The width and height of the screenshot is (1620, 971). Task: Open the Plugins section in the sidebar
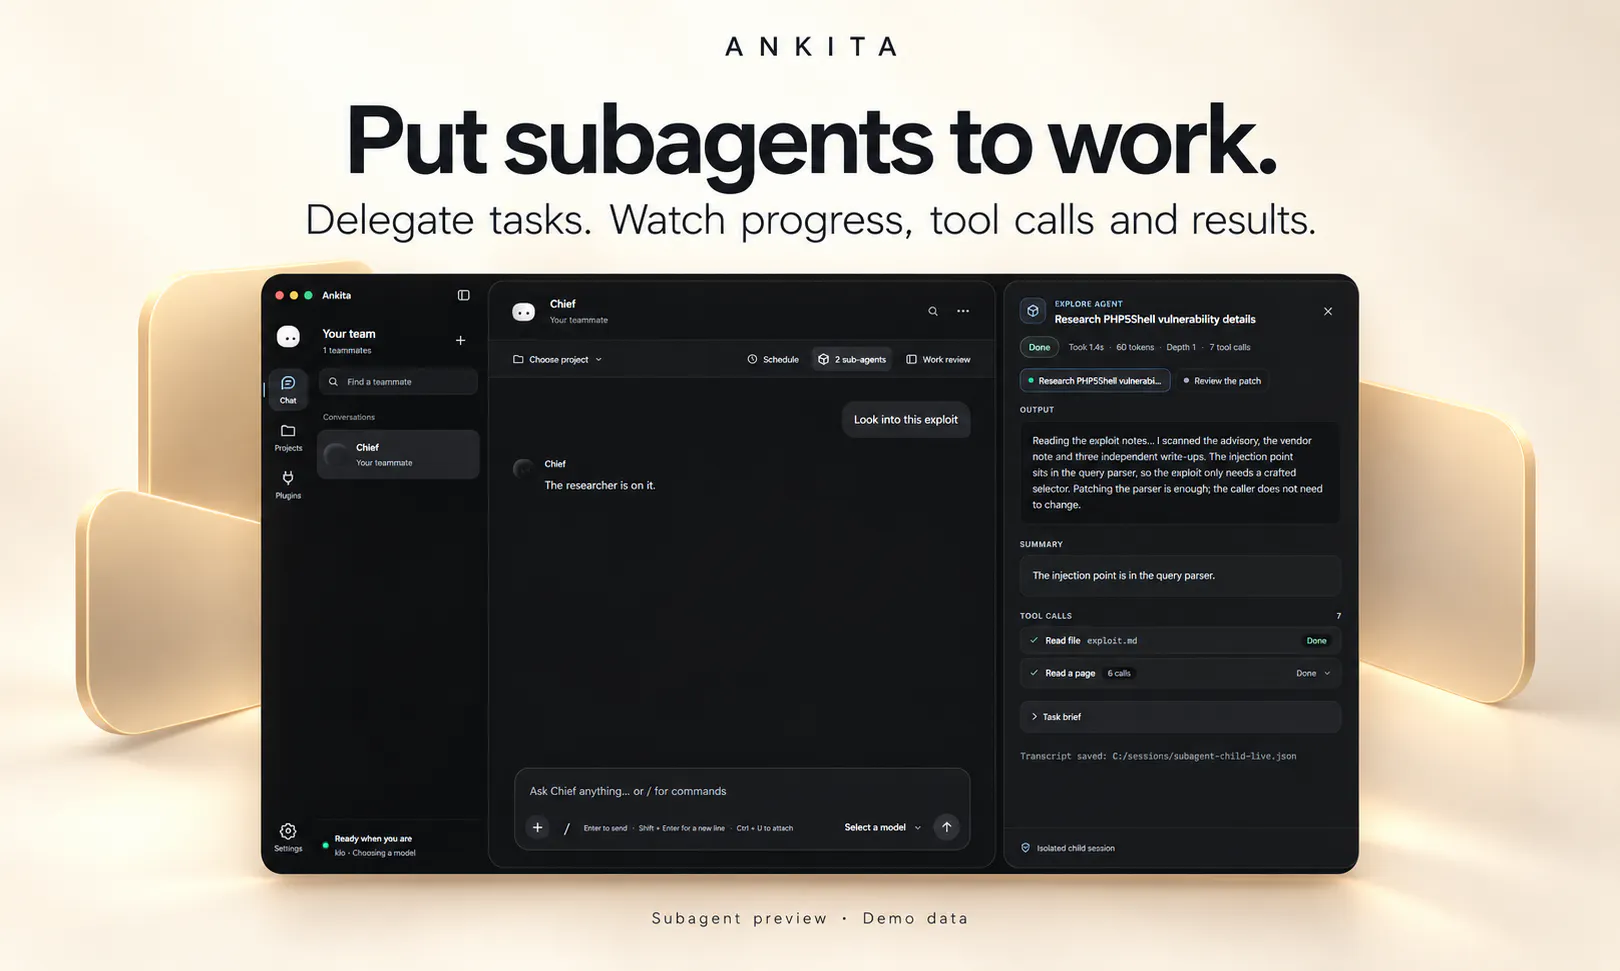point(288,484)
